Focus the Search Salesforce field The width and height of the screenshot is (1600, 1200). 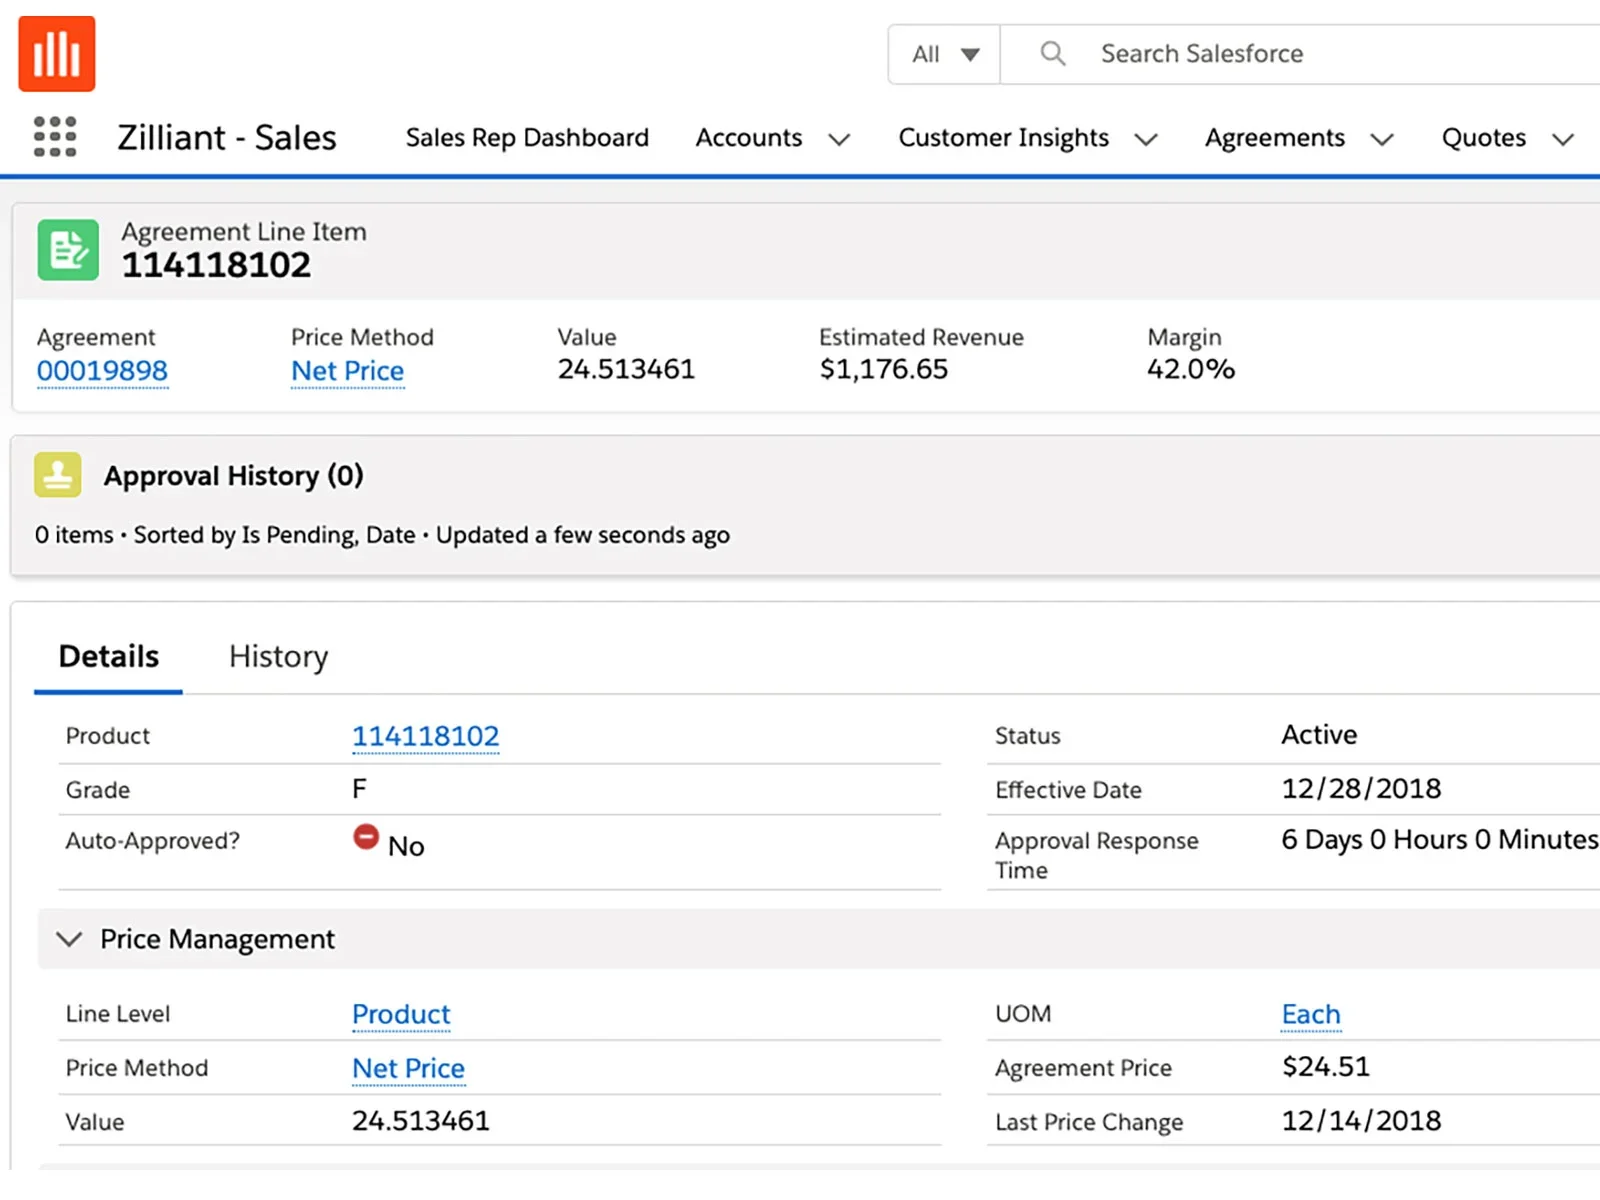click(1300, 54)
